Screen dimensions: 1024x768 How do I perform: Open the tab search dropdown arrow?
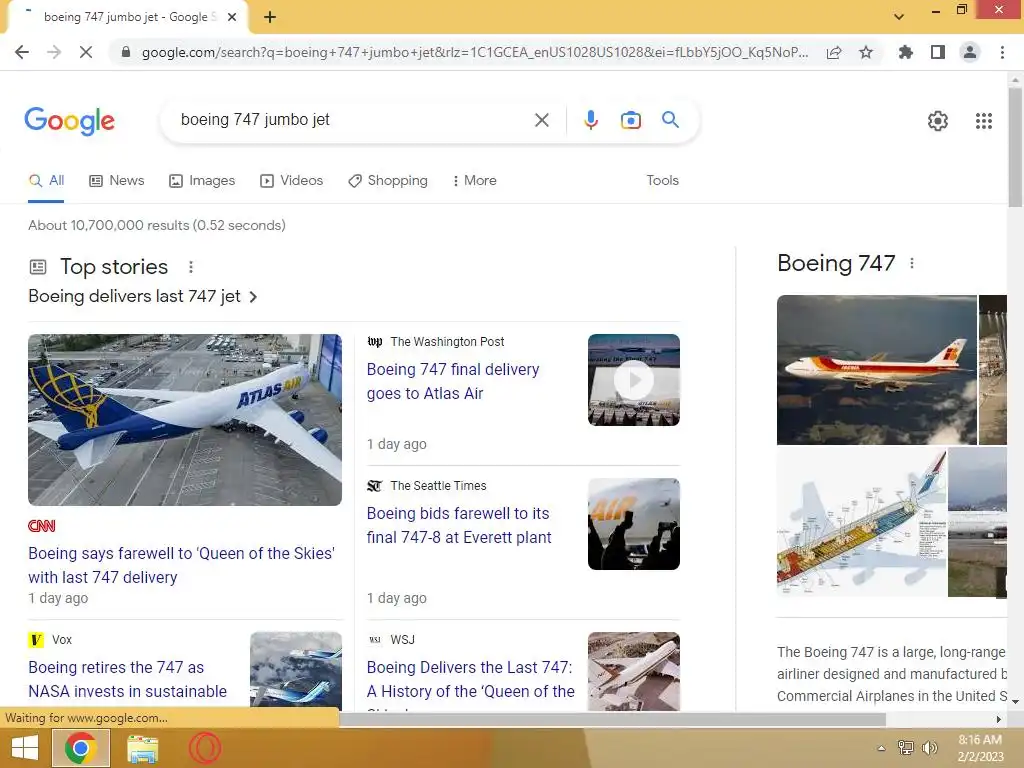coord(899,17)
